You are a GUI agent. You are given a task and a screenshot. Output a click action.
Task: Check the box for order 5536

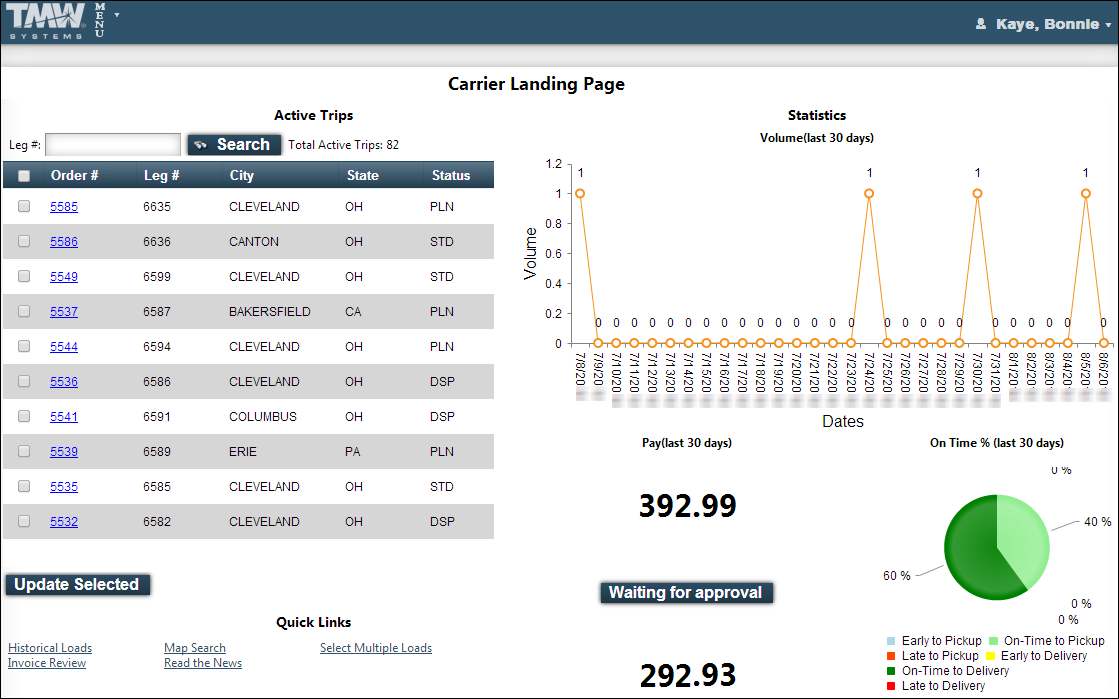click(24, 381)
